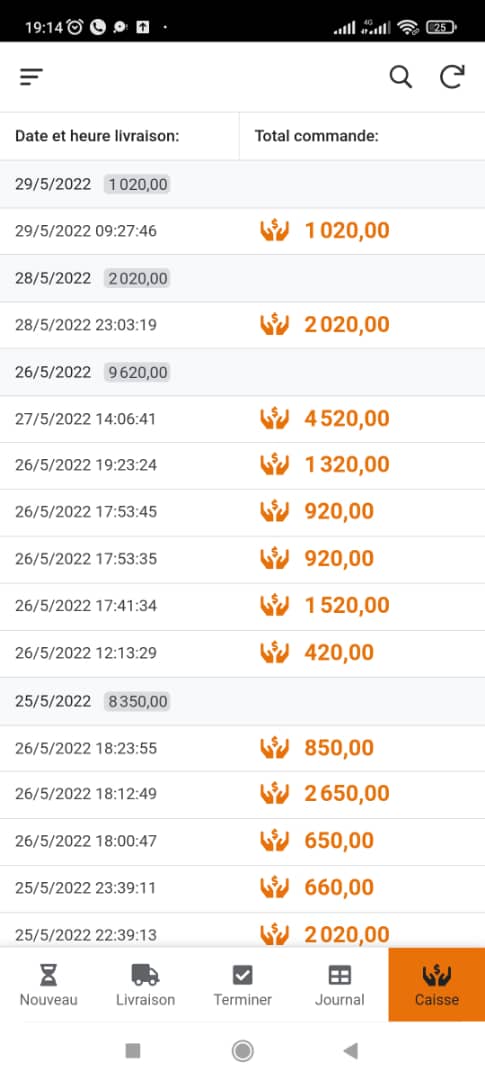Open the Journal tab
Screen dimensions: 485x1080
[x=340, y=984]
